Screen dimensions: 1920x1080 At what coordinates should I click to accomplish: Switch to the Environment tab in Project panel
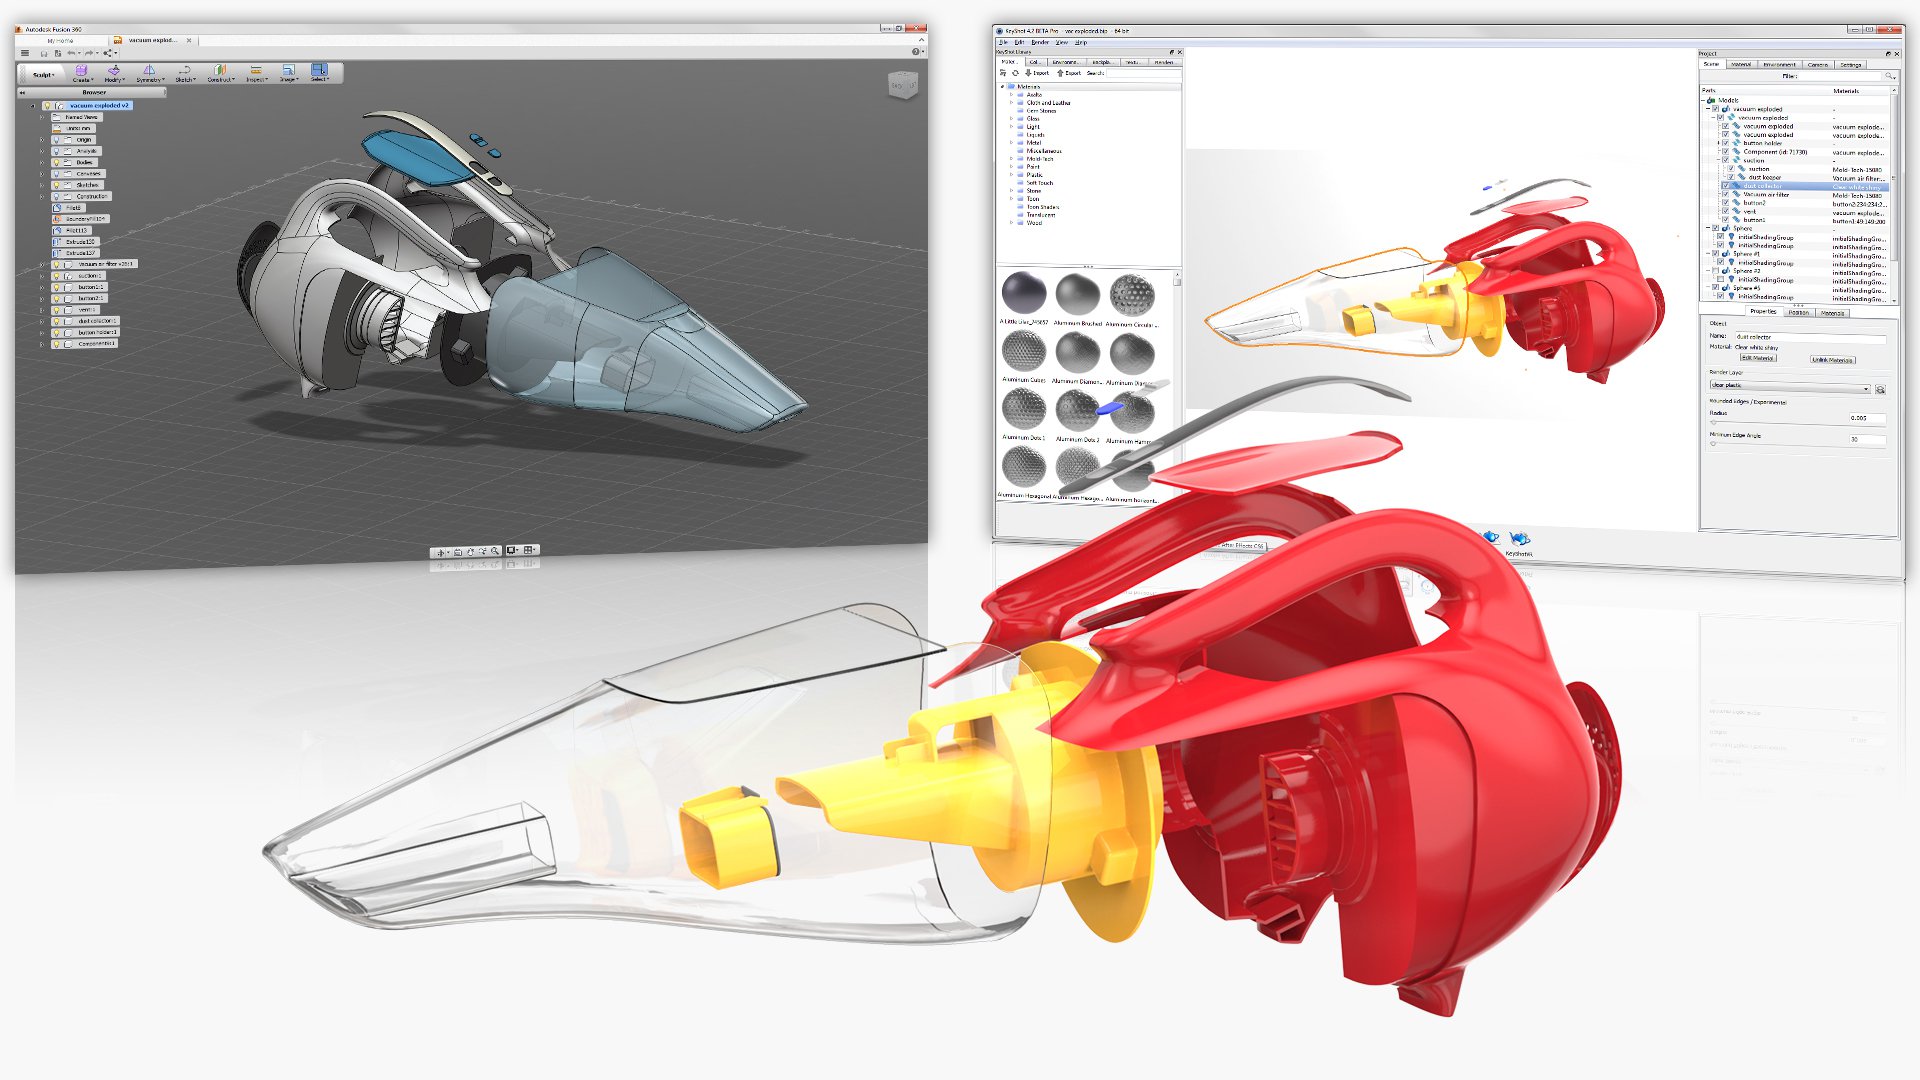pyautogui.click(x=1779, y=65)
